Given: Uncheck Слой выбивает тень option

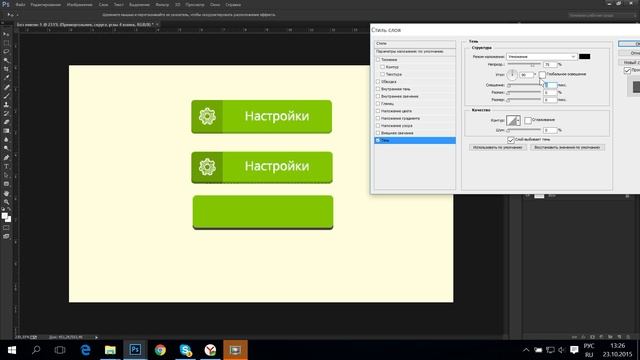Looking at the screenshot, I should tap(511, 140).
